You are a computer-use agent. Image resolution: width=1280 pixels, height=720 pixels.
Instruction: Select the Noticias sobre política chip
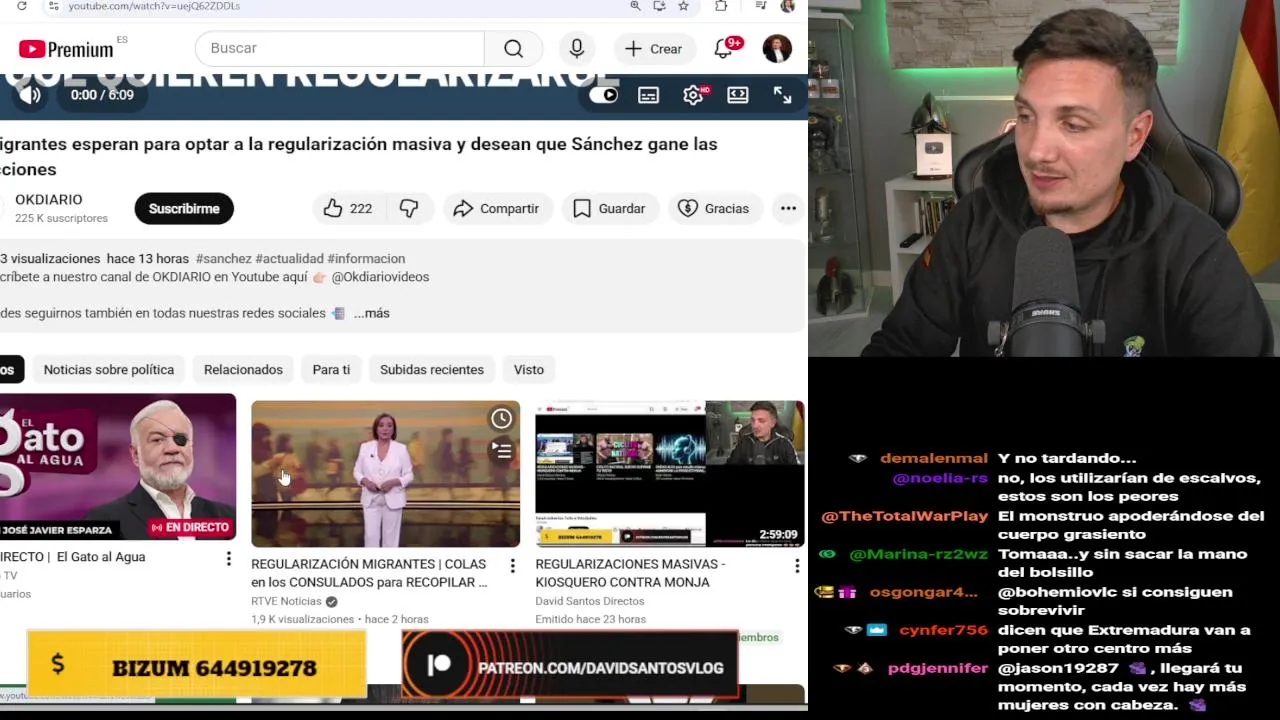[x=109, y=370]
